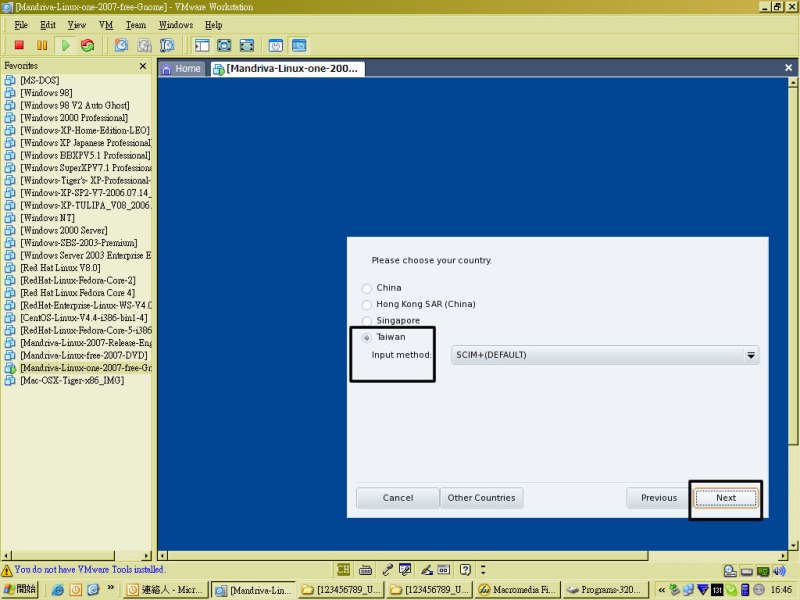Open the Team menu
This screenshot has width=800, height=600.
136,25
